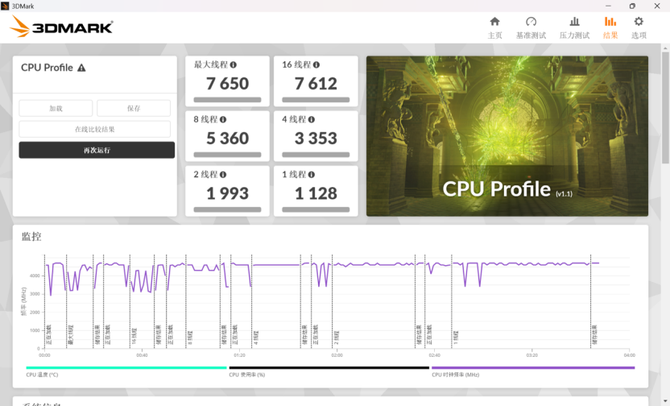This screenshot has width=670, height=406.
Task: Open the Stress Tests (压力测试) icon
Action: [x=574, y=21]
